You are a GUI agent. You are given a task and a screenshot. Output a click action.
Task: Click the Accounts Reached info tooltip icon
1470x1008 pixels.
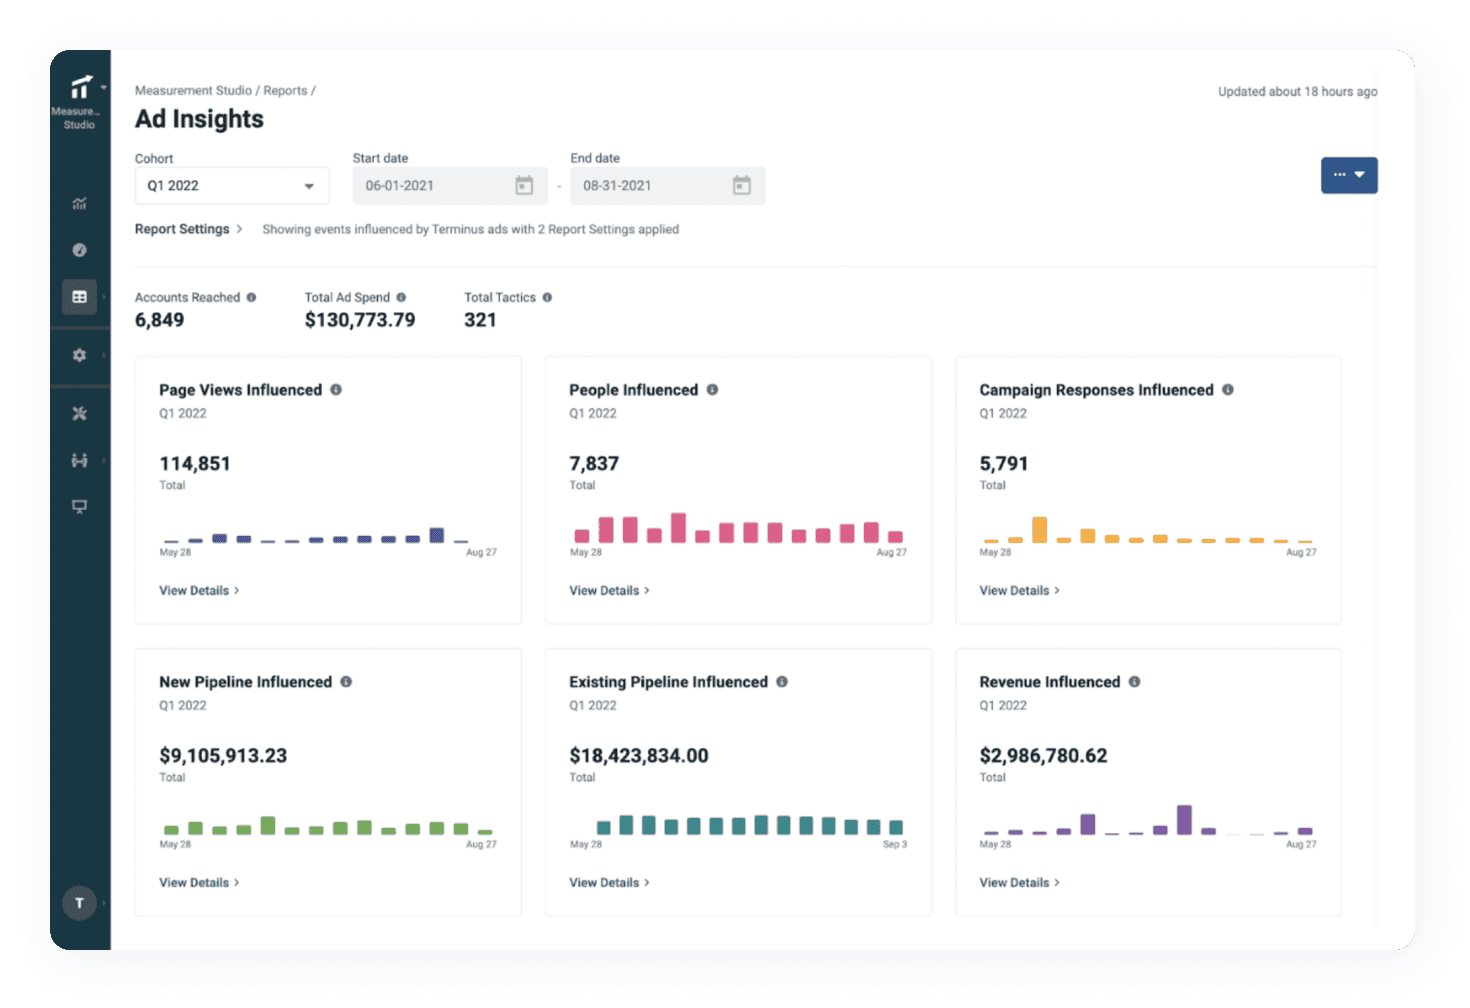point(252,297)
